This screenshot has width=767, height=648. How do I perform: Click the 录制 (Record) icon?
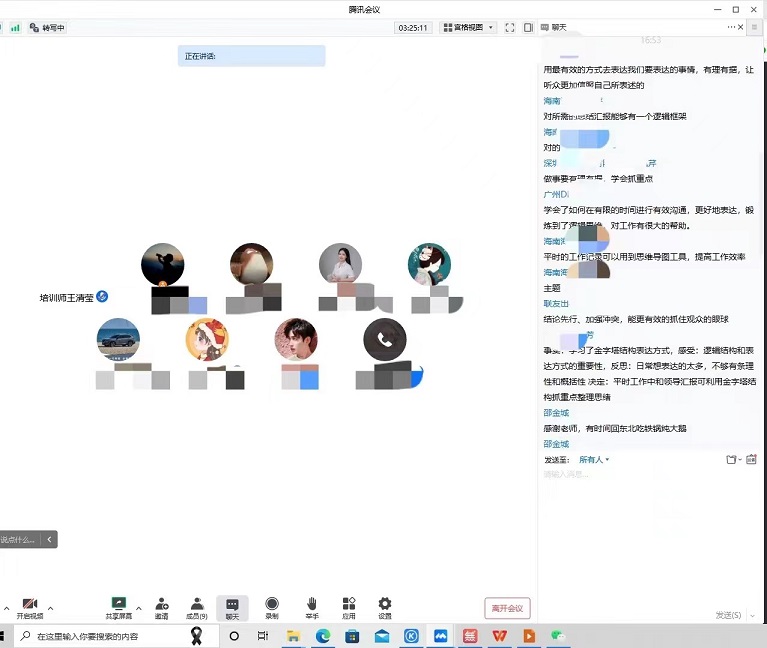point(272,607)
